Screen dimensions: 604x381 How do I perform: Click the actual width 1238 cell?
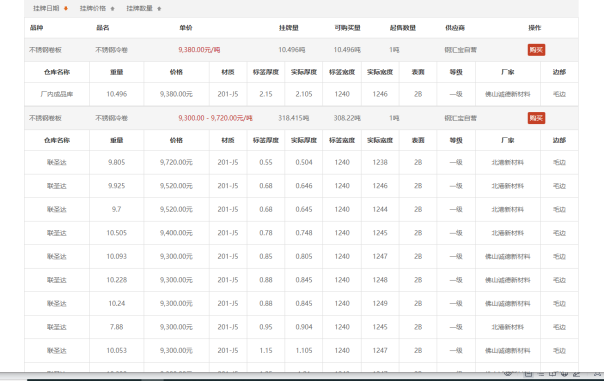[x=380, y=162]
